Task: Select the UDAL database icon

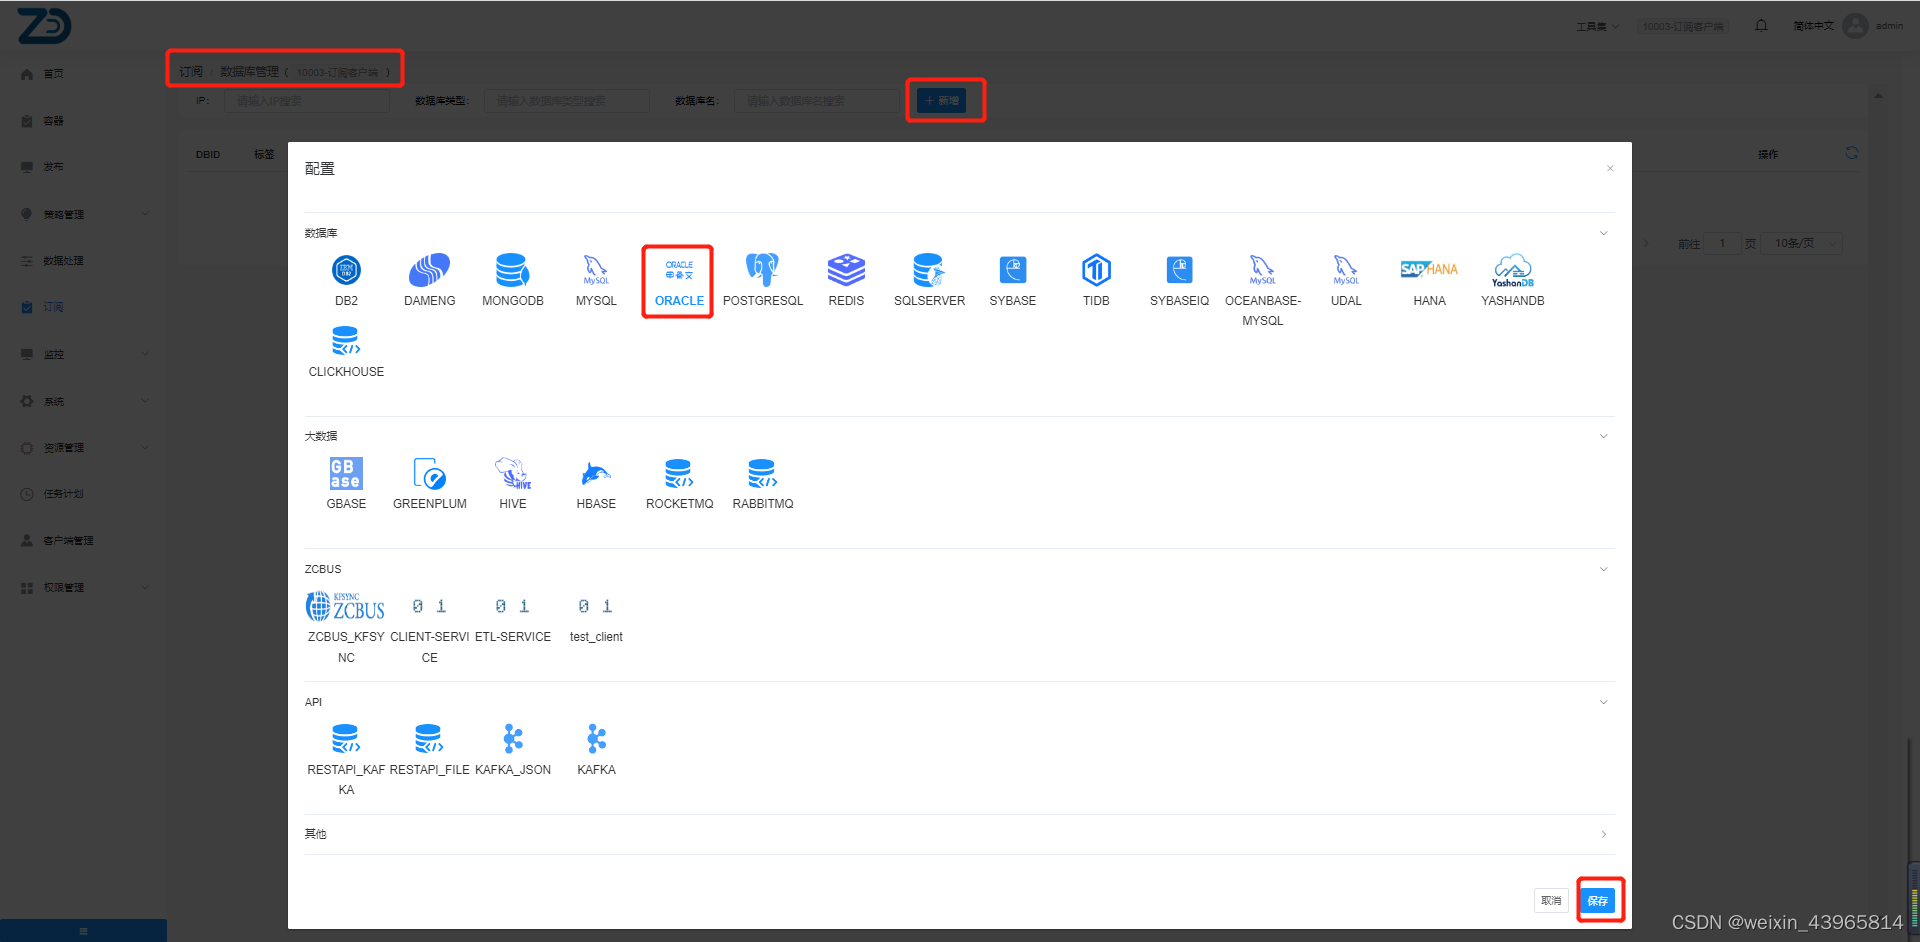Action: (x=1346, y=270)
